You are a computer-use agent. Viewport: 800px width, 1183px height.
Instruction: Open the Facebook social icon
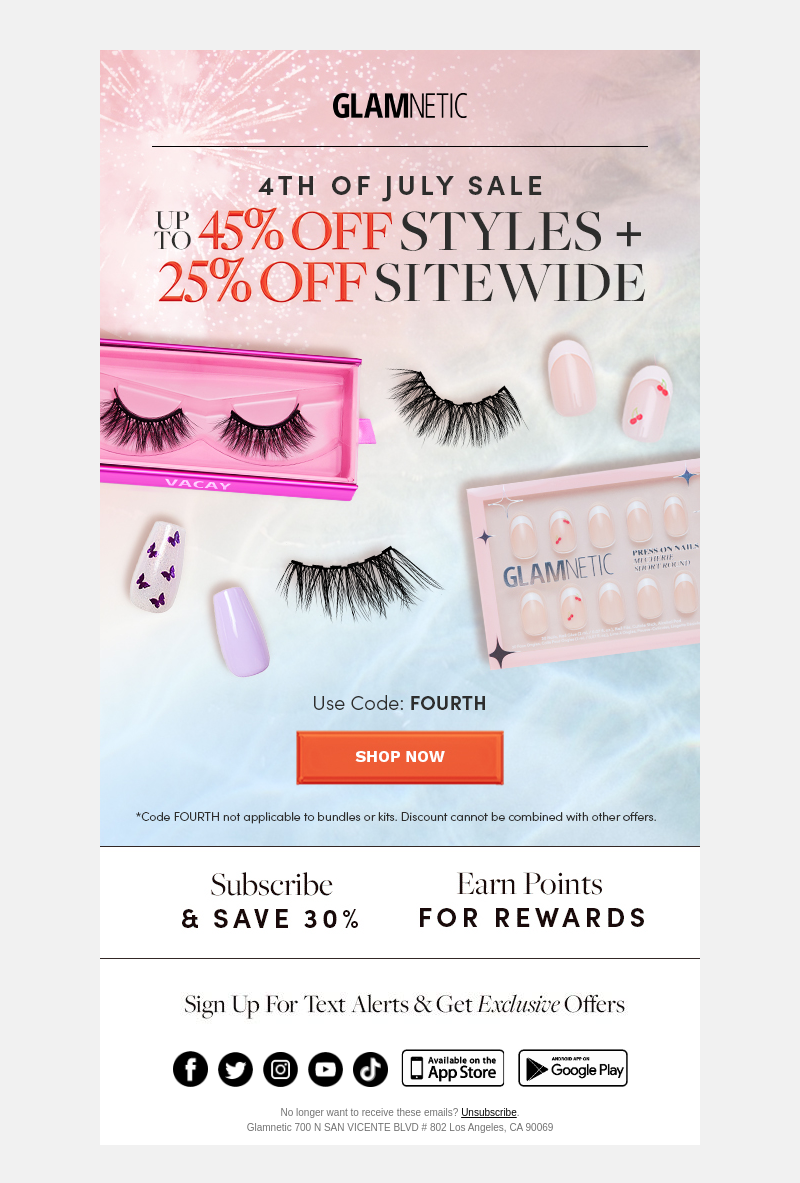click(x=190, y=1069)
